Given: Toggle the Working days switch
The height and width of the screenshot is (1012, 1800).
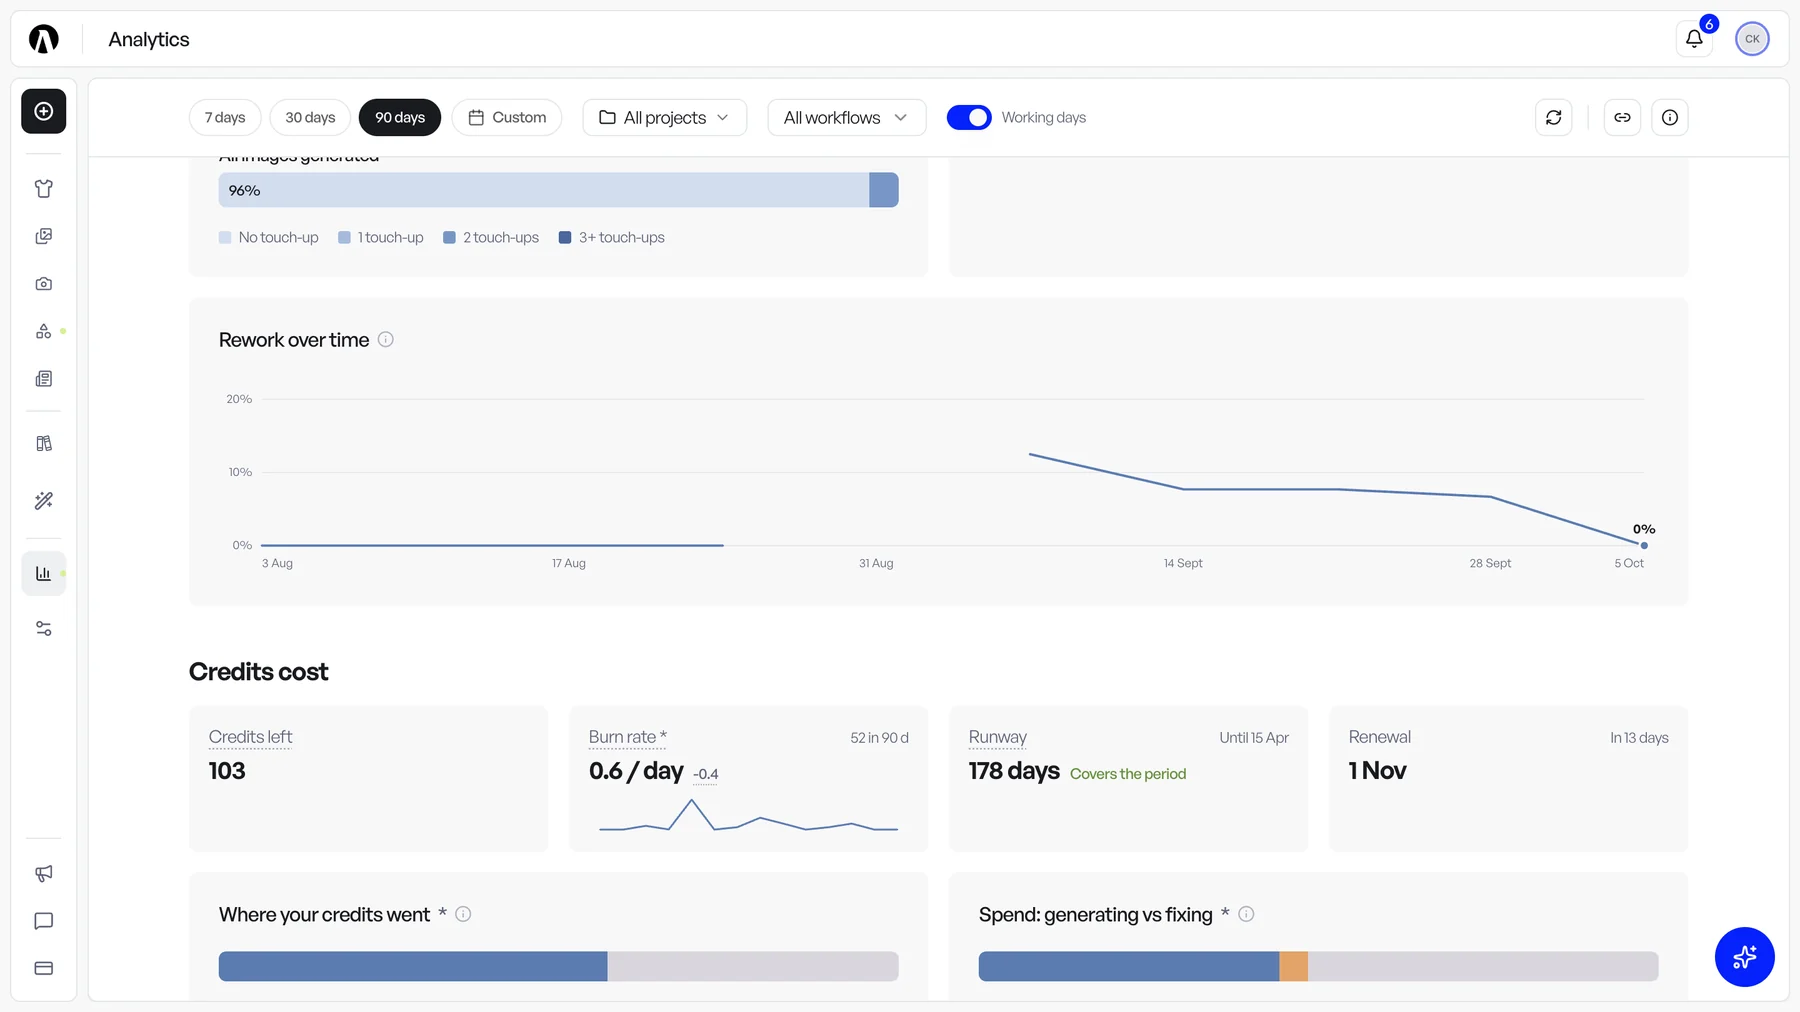Looking at the screenshot, I should (969, 117).
